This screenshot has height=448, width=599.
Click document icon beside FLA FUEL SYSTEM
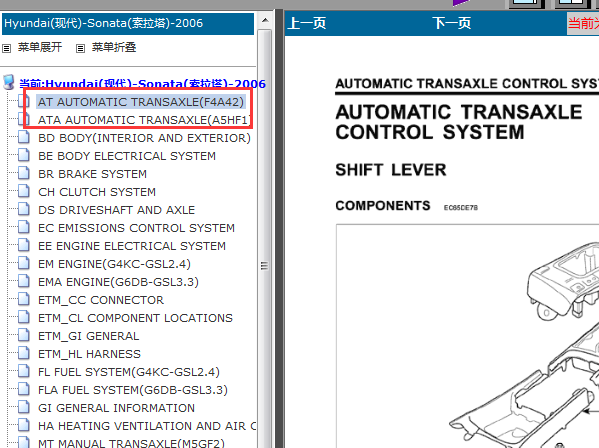pyautogui.click(x=24, y=389)
